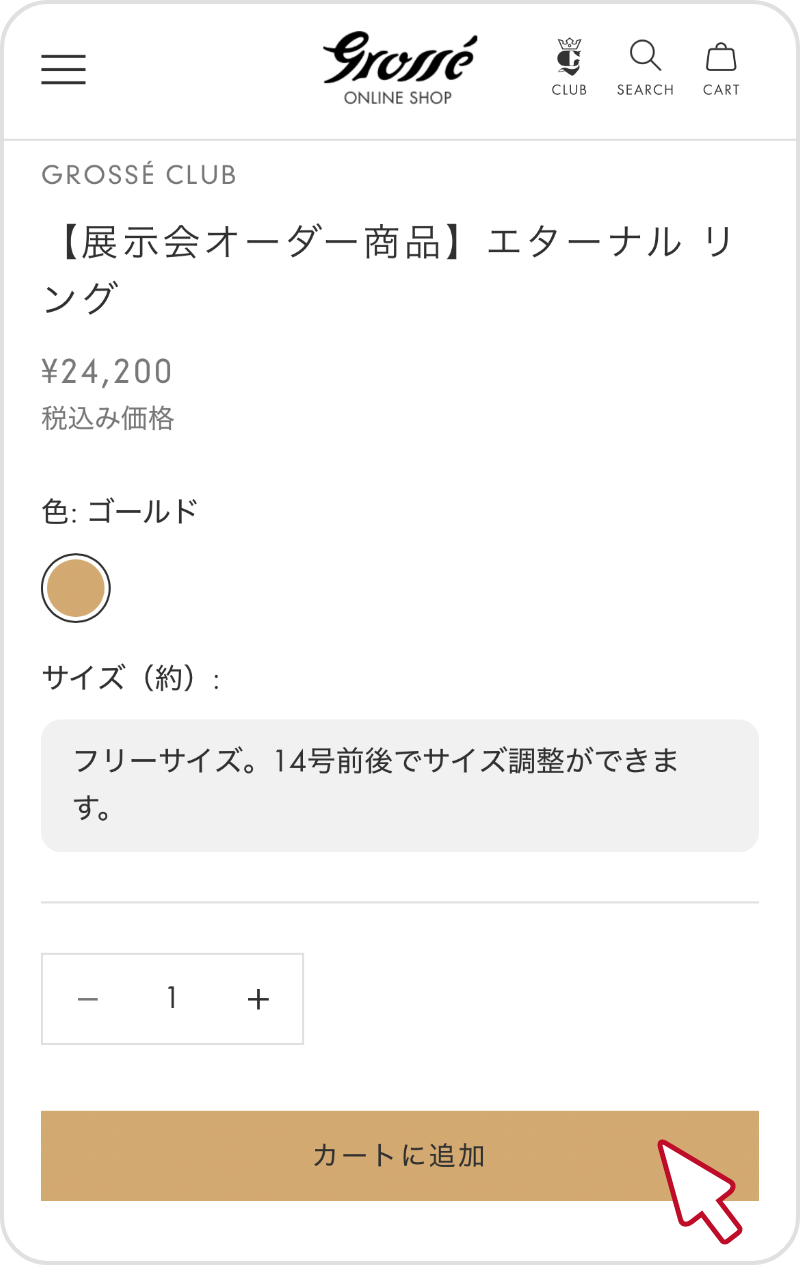The image size is (800, 1265).
Task: Open the hamburger navigation menu
Action: click(63, 69)
